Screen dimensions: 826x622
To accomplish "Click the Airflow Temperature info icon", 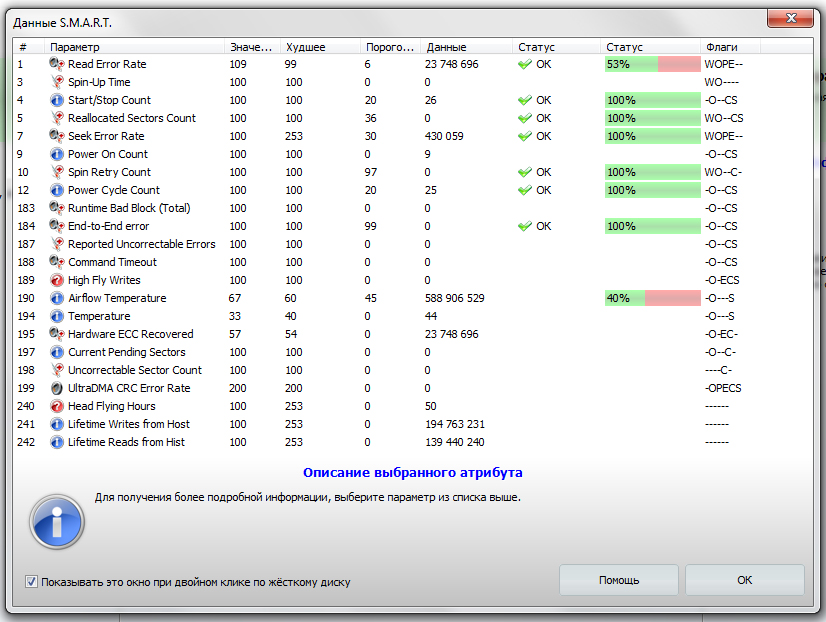I will point(57,298).
